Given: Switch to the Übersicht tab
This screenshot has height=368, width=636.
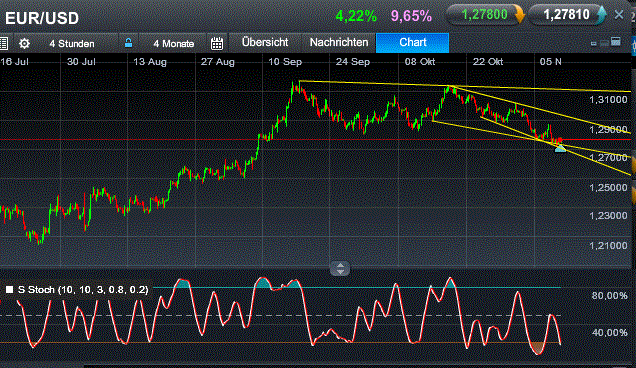Looking at the screenshot, I should (x=265, y=42).
